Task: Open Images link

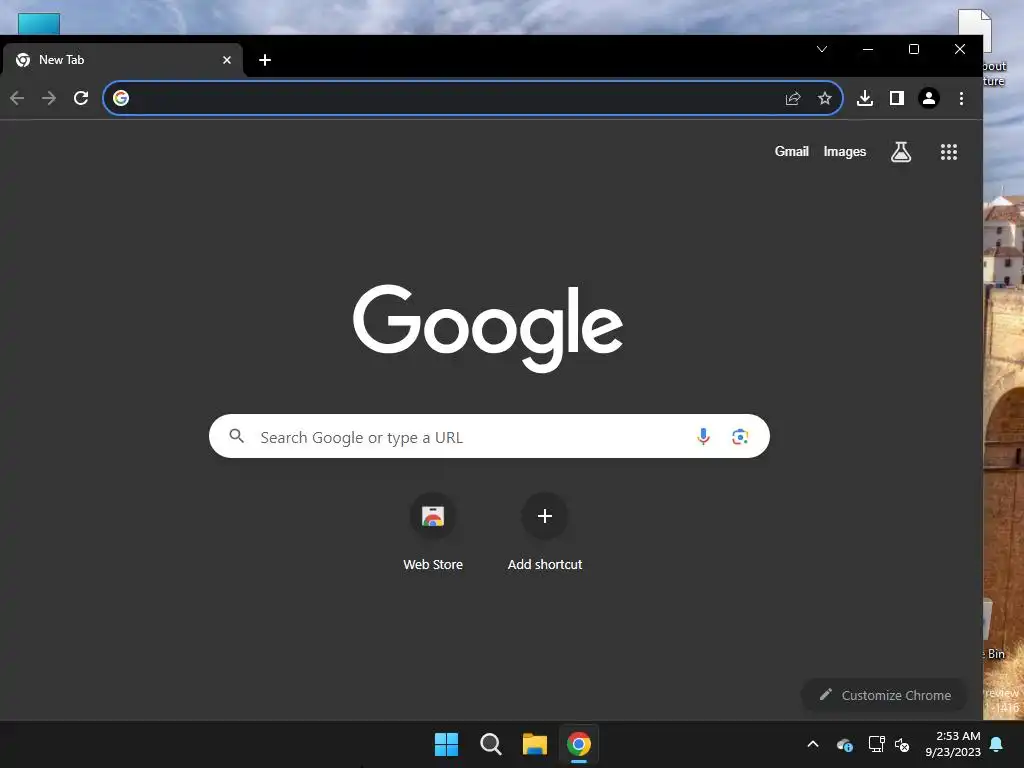Action: 844,152
